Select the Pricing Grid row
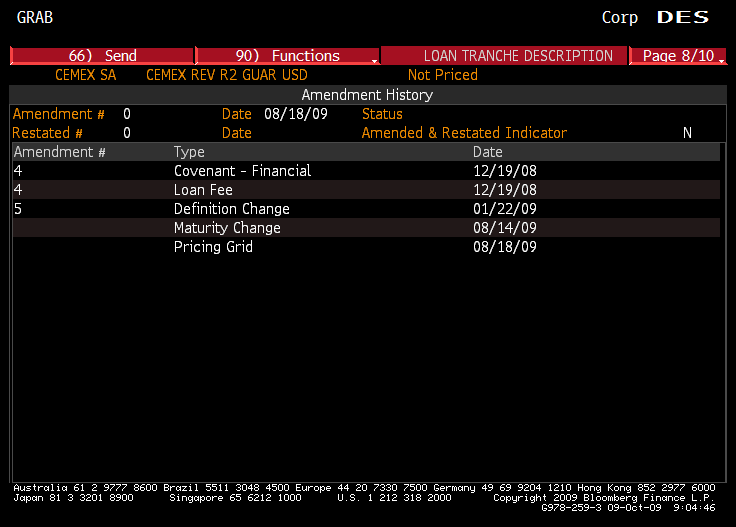This screenshot has height=527, width=736. point(366,247)
